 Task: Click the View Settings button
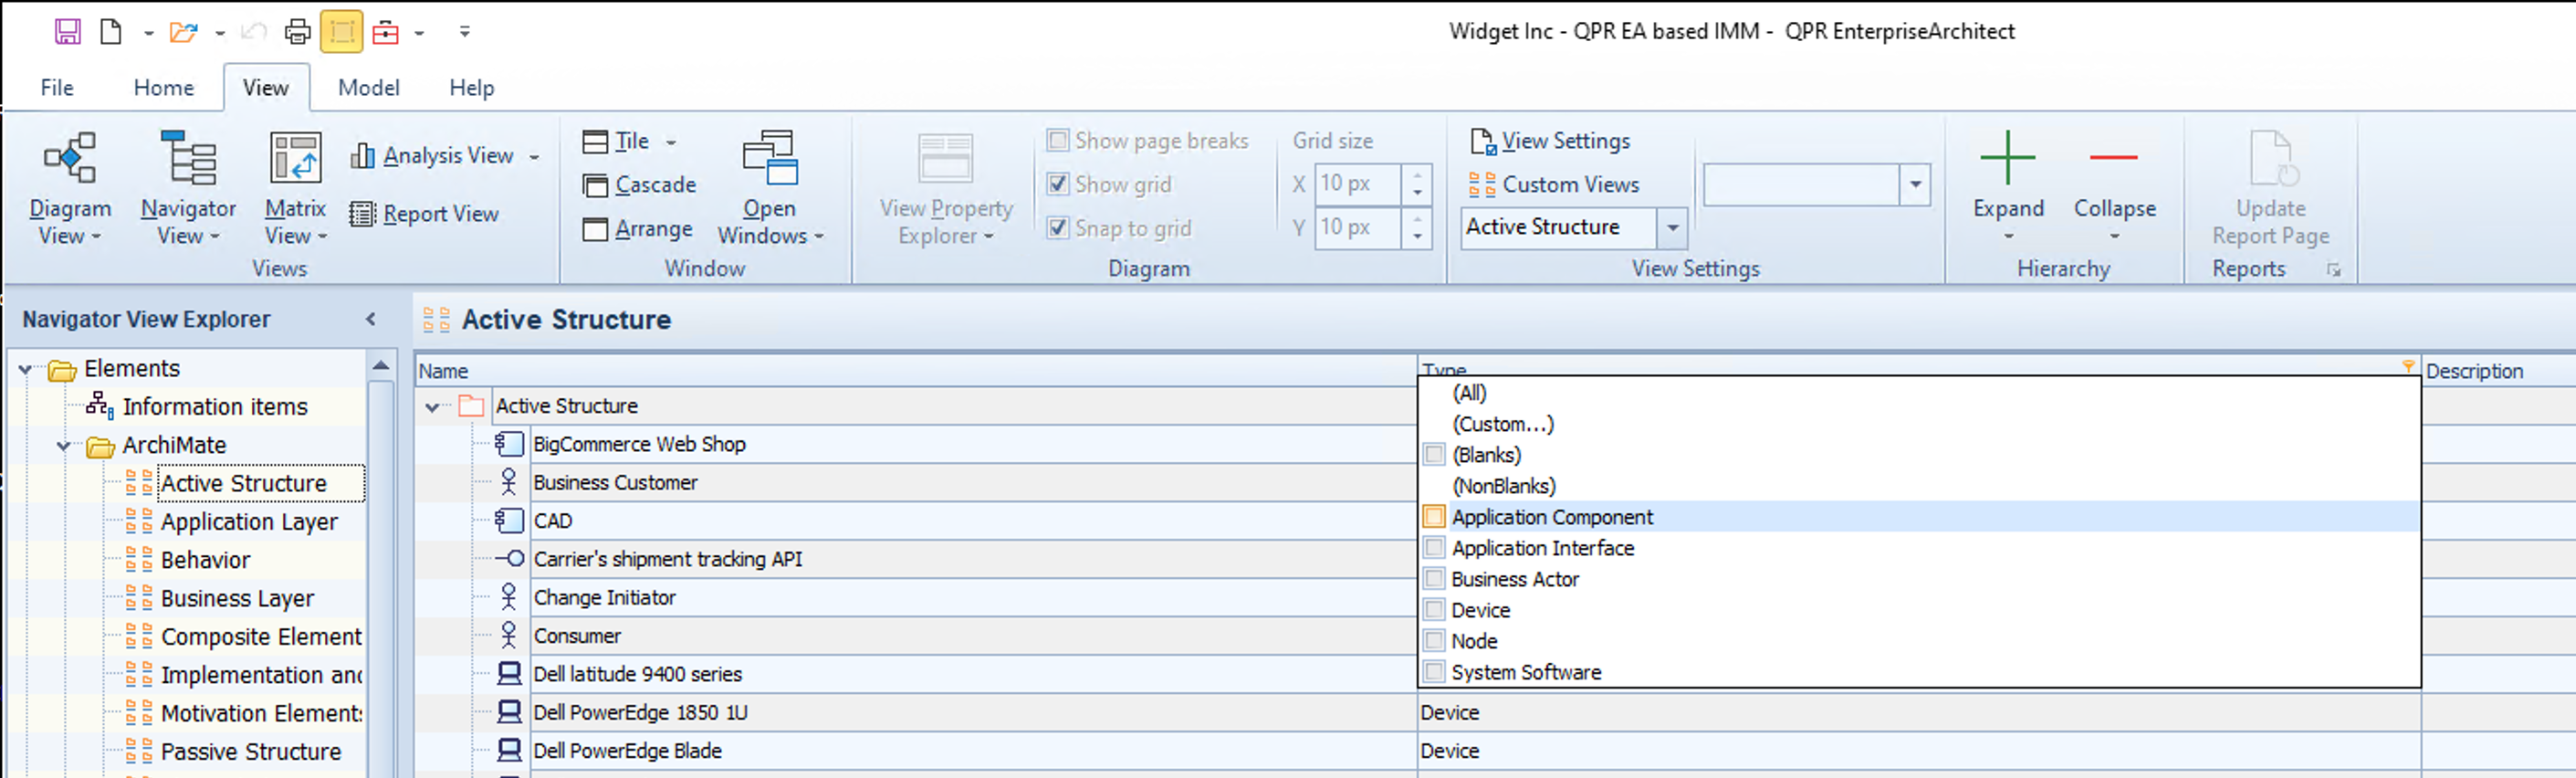tap(1564, 141)
